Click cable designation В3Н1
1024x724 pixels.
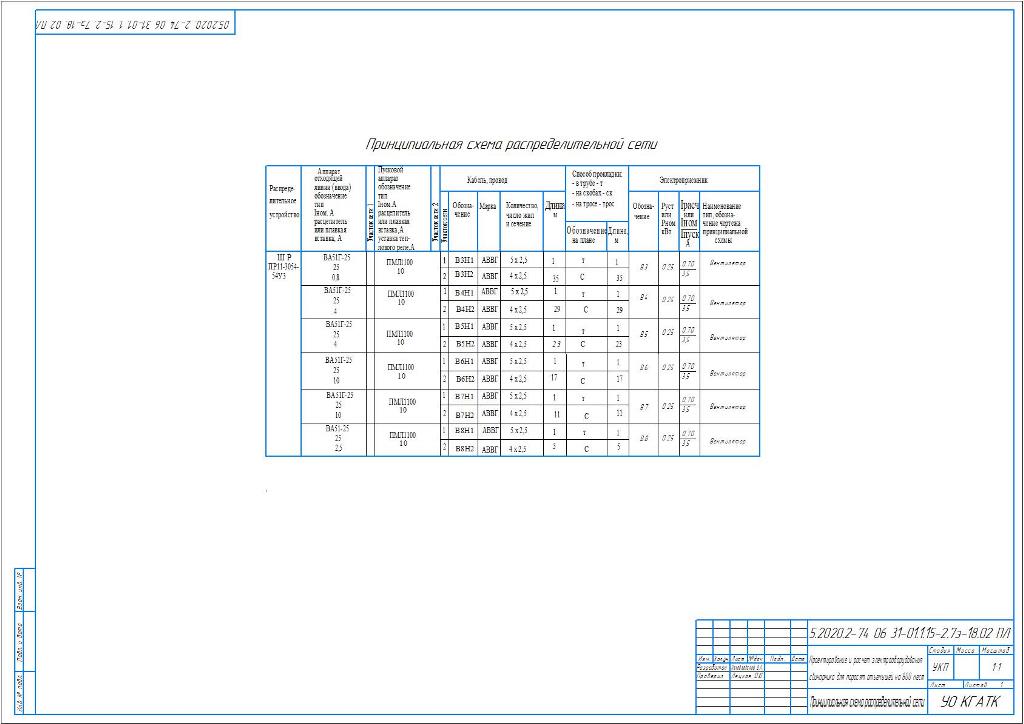[x=464, y=260]
